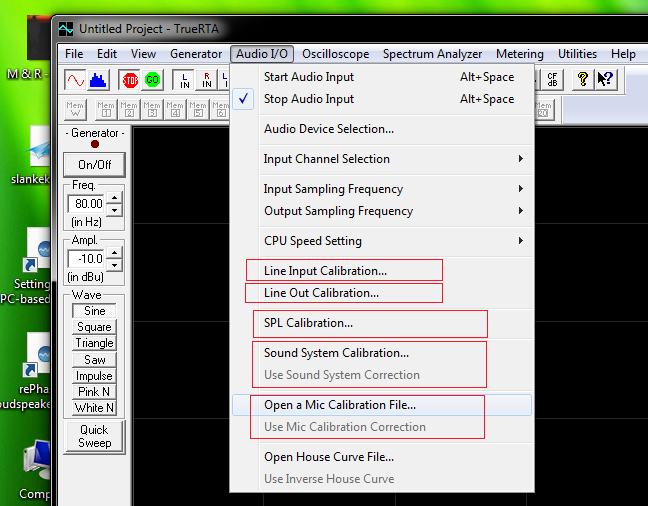The width and height of the screenshot is (648, 506).
Task: Select the Square waveform
Action: click(x=95, y=327)
